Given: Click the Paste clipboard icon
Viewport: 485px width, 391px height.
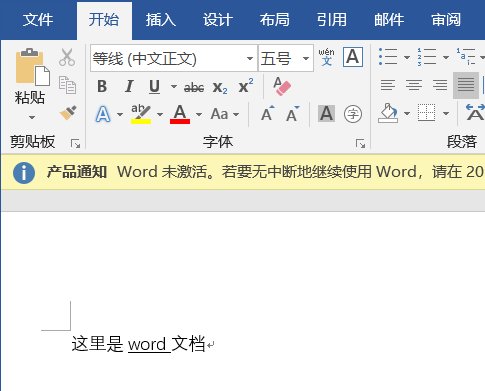Looking at the screenshot, I should (33, 67).
